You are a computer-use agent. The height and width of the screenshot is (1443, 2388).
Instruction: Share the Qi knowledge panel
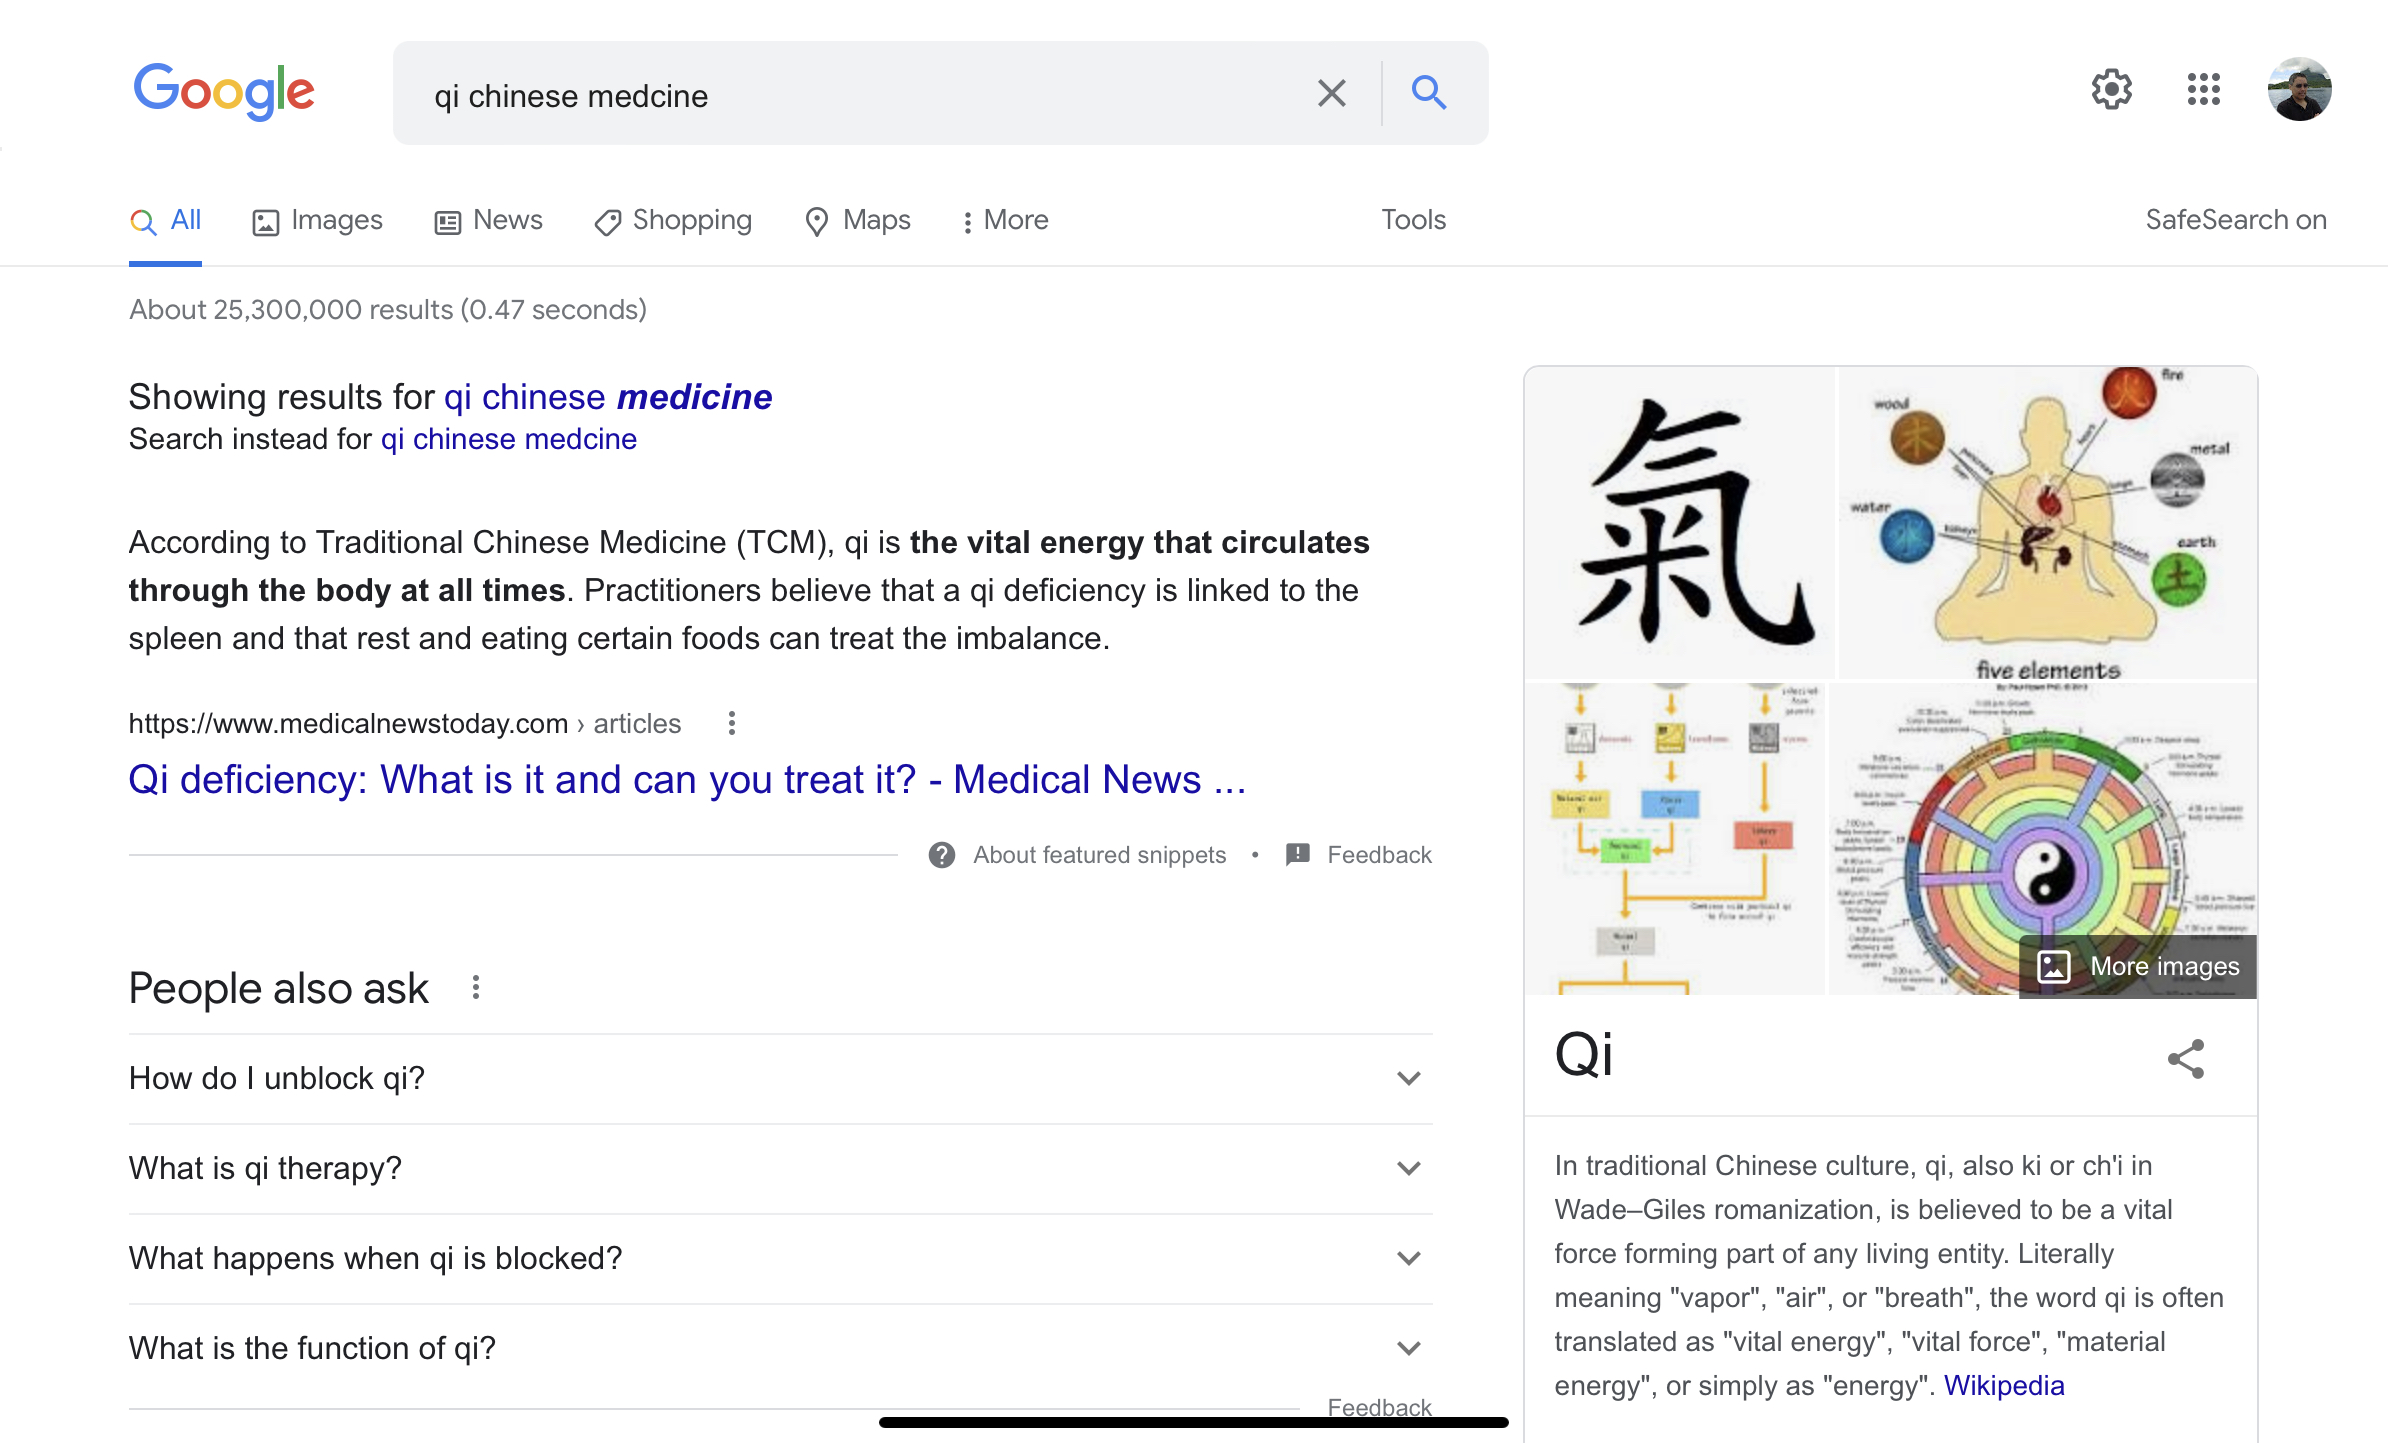(x=2186, y=1058)
